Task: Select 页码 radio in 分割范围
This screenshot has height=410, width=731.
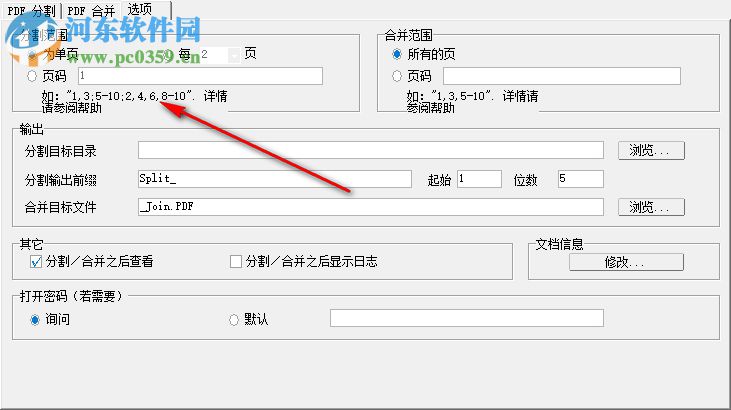Action: [32, 76]
